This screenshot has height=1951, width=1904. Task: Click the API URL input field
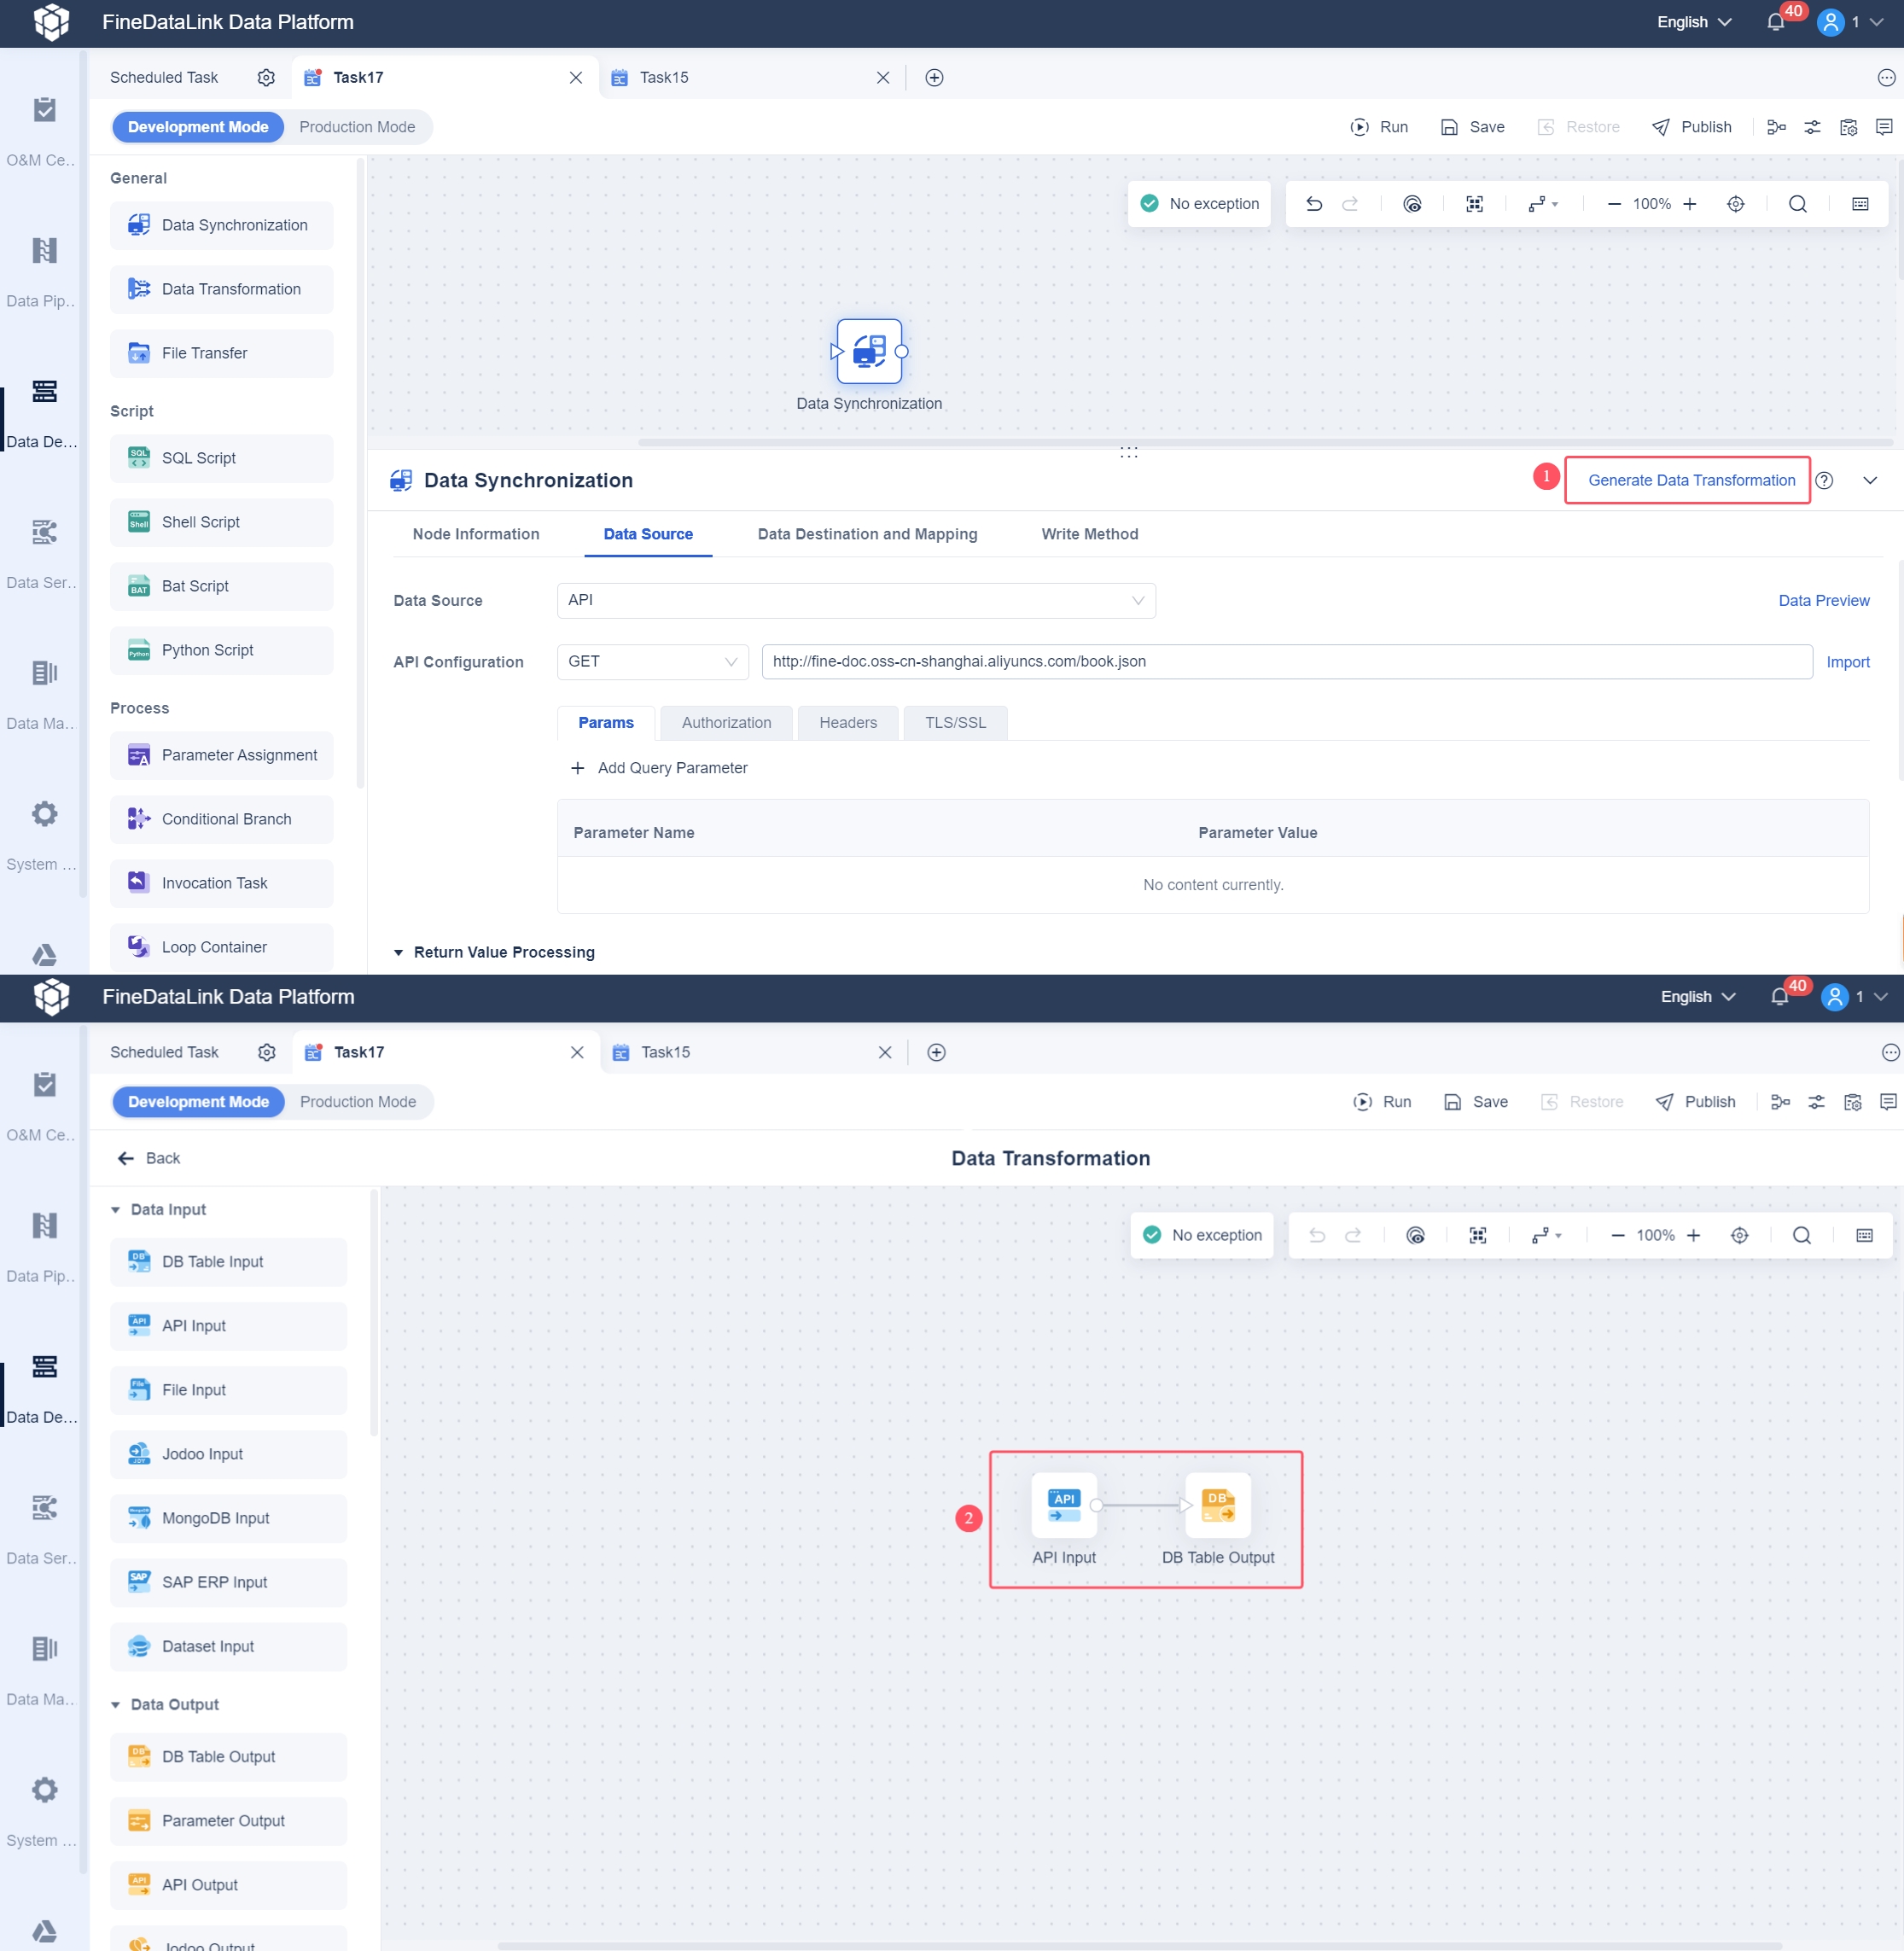[x=1286, y=661]
